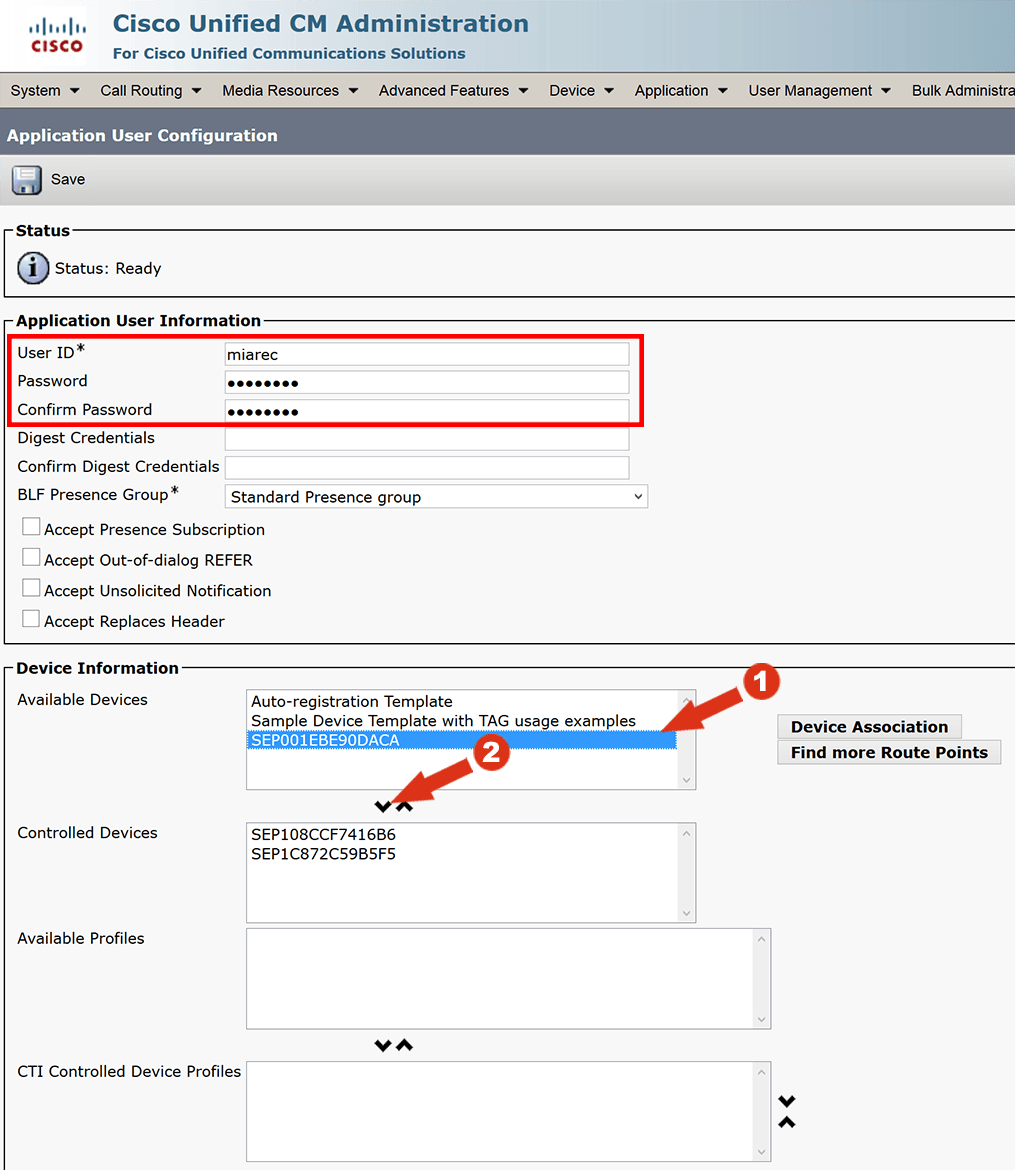Click into the Password field

427,383
